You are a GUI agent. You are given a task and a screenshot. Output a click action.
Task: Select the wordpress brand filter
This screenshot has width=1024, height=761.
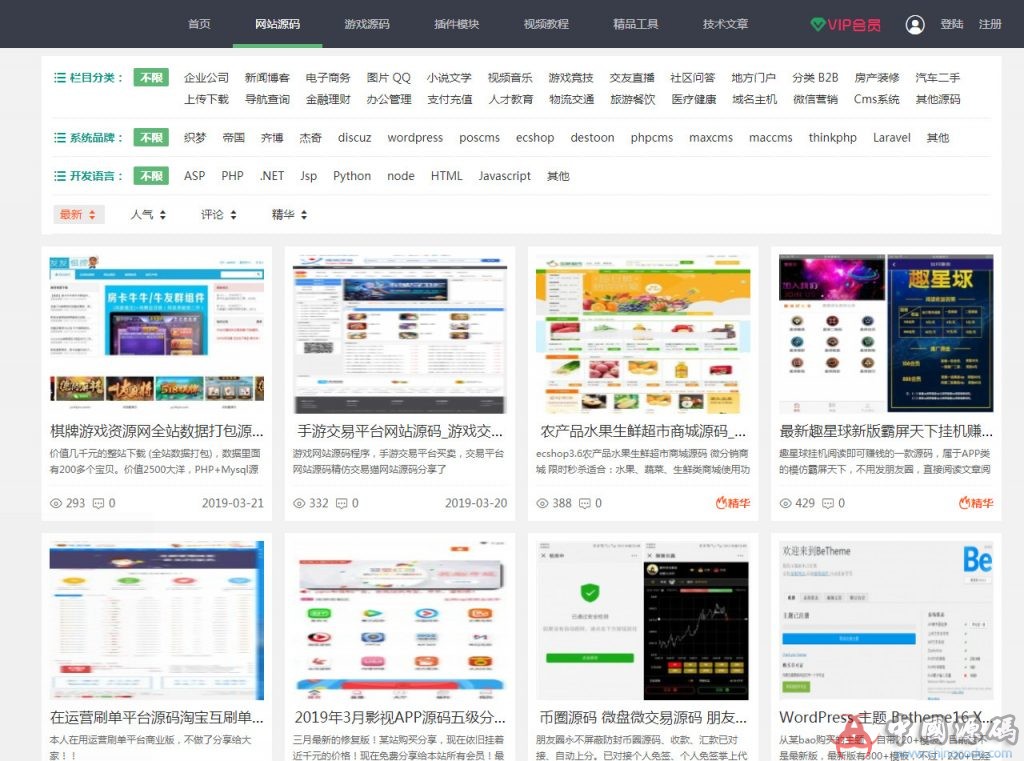pos(415,138)
